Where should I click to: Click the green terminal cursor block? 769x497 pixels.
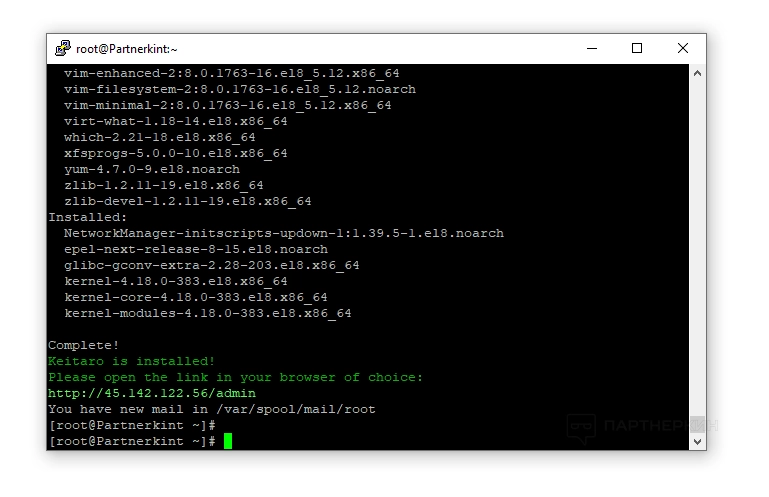click(x=228, y=441)
